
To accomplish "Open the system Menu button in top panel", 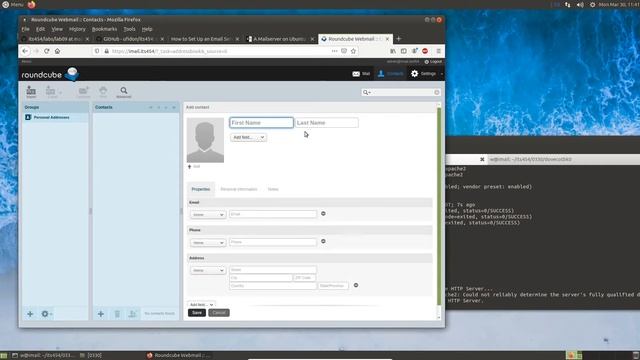I will coord(13,4).
